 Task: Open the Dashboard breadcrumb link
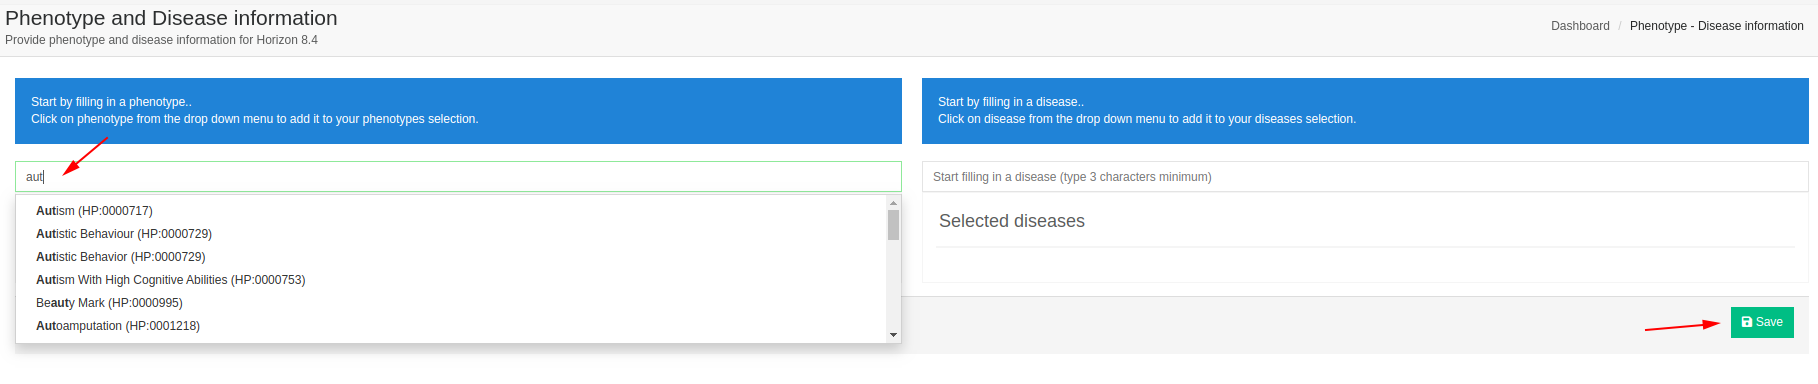point(1580,26)
